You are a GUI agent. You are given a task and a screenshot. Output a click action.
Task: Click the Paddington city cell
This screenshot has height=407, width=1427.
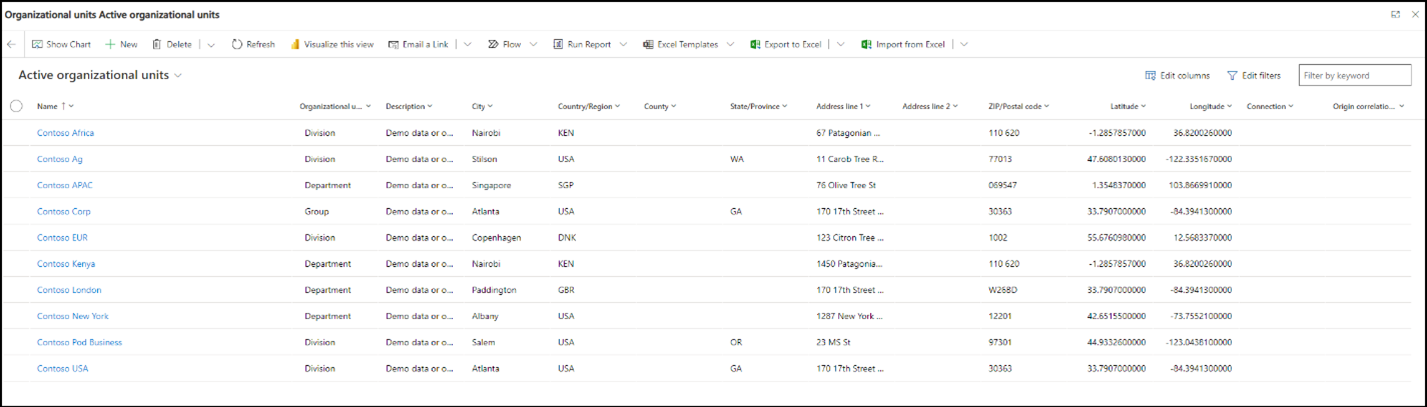tap(494, 290)
